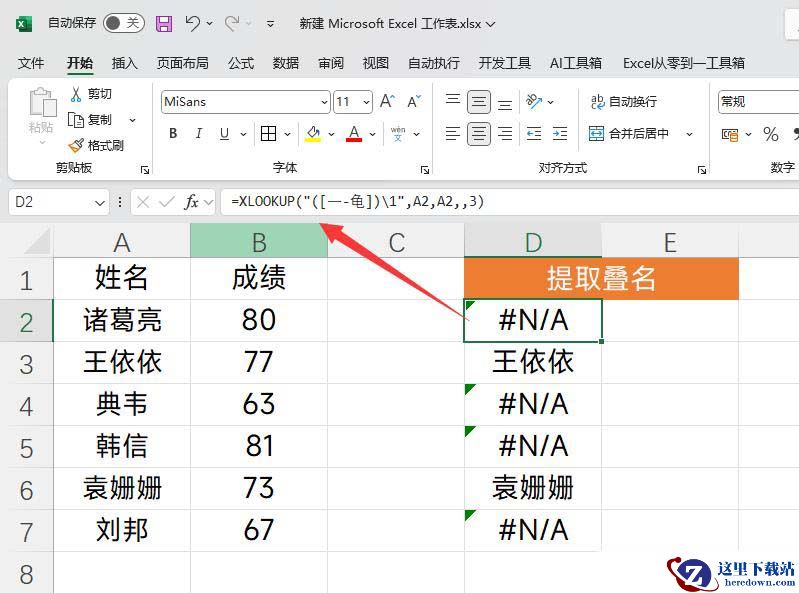The width and height of the screenshot is (799, 593).
Task: Click the Increase Indent icon
Action: (560, 133)
